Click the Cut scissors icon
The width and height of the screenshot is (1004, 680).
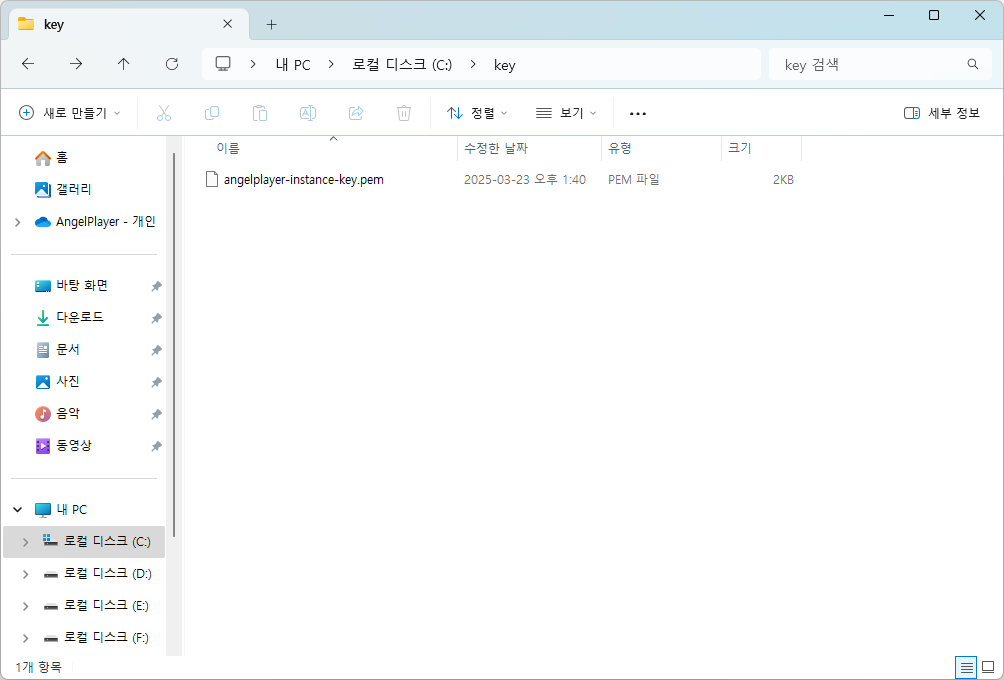pos(164,113)
